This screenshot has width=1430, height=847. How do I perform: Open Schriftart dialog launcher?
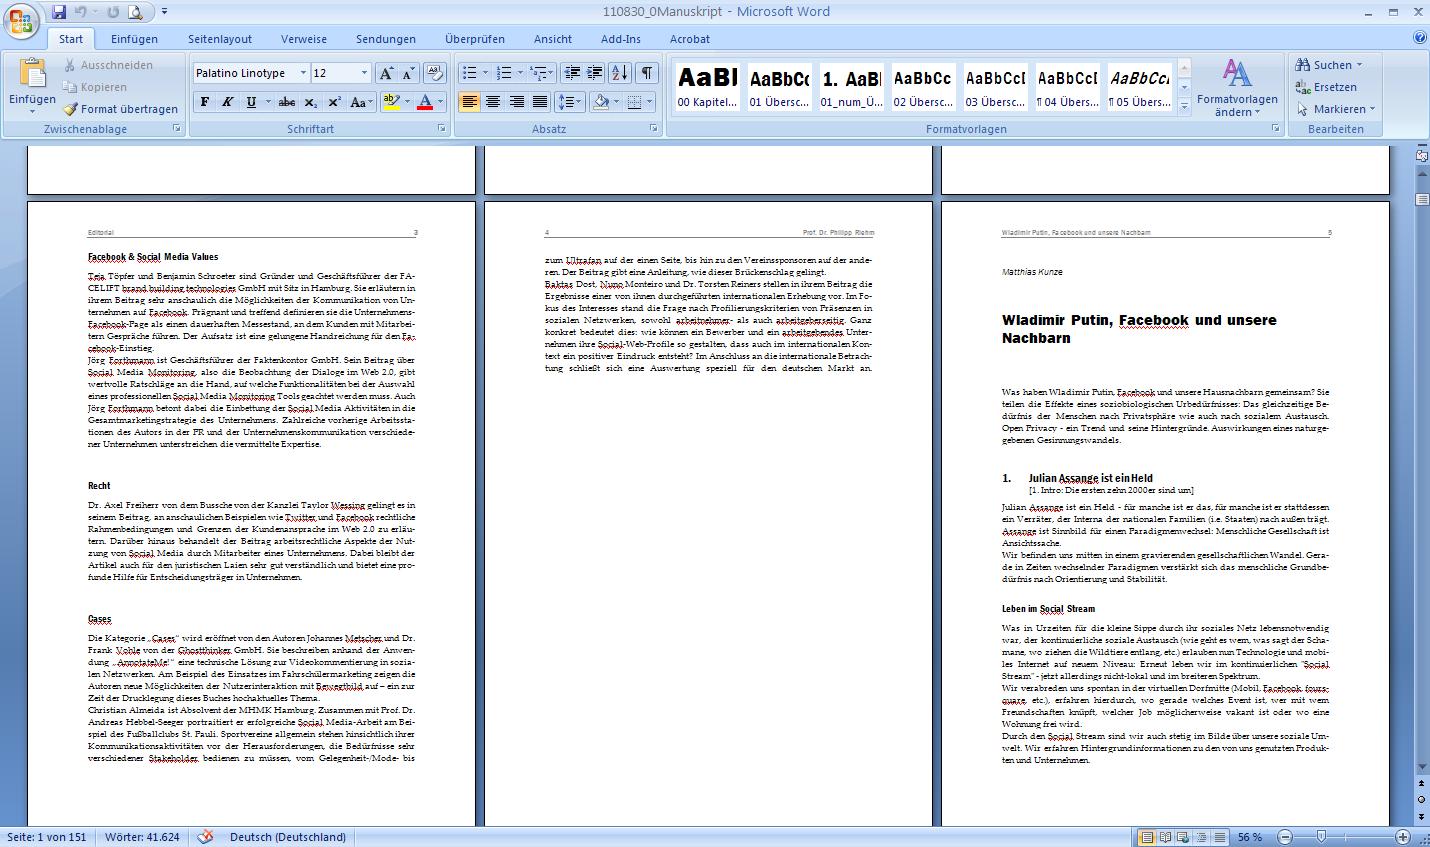coord(441,129)
